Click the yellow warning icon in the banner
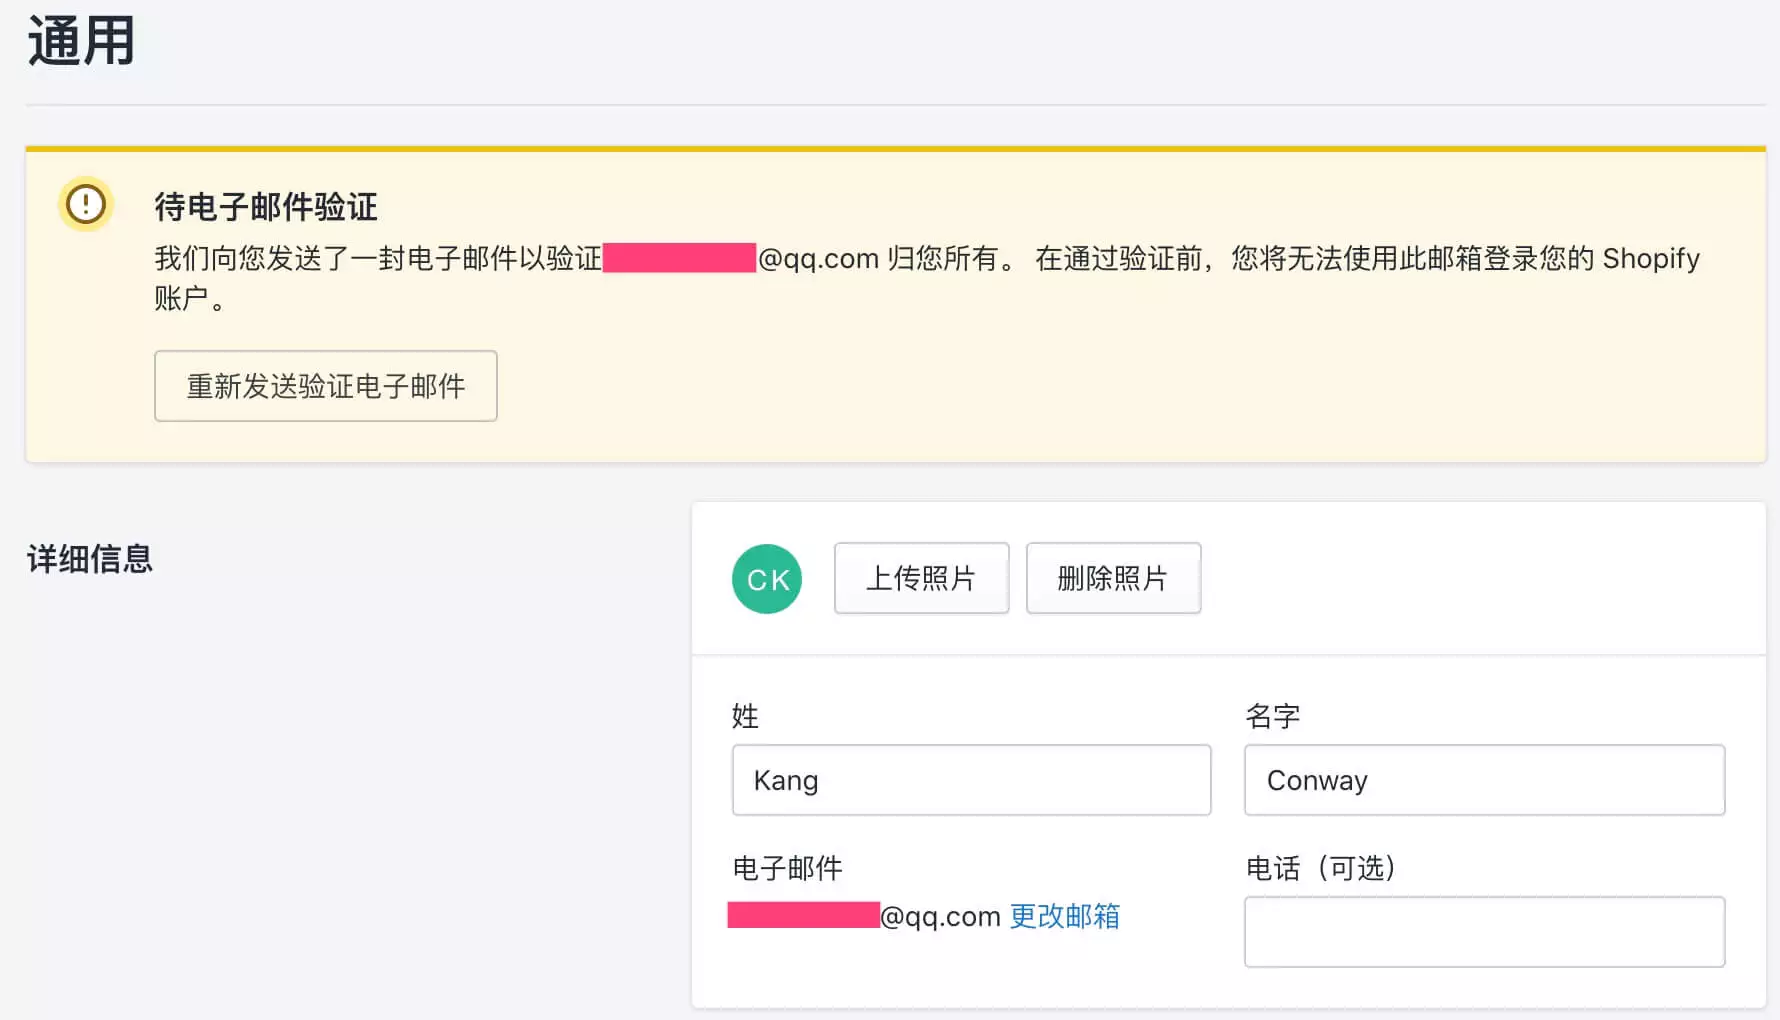 pos(86,205)
